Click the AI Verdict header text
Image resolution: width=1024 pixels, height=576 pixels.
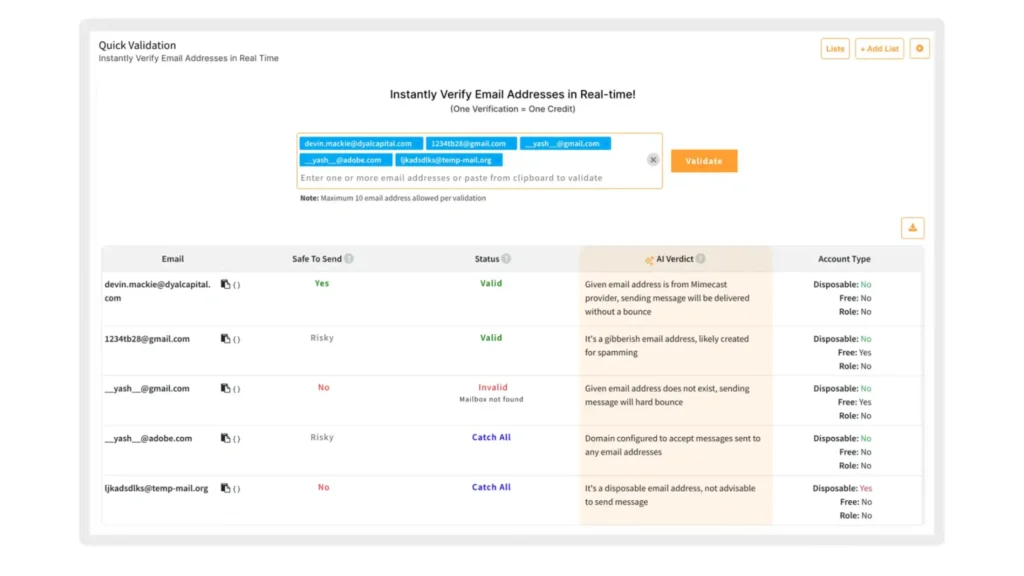point(675,259)
